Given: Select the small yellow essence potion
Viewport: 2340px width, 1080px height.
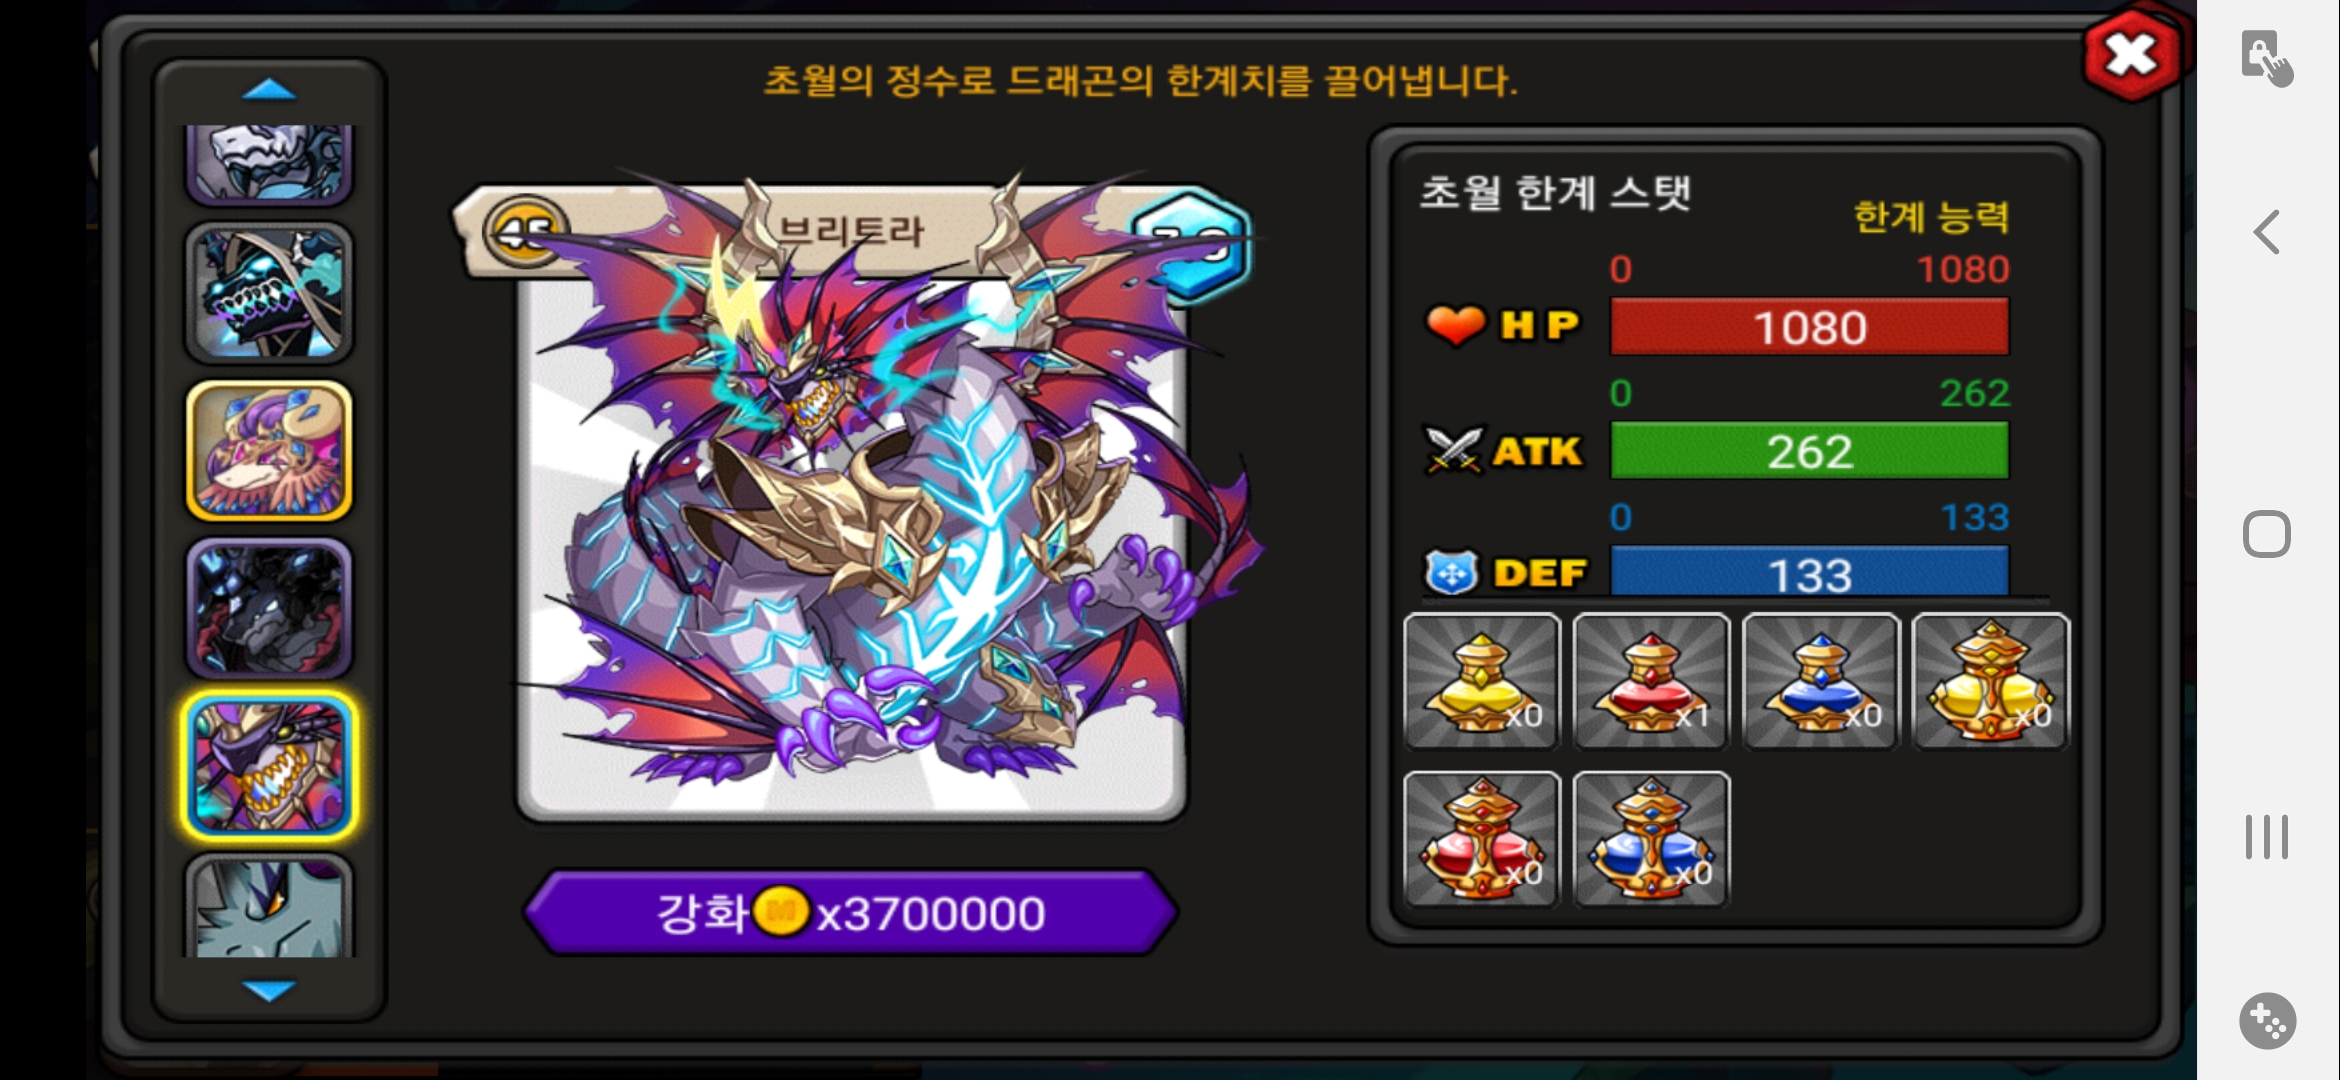Looking at the screenshot, I should pyautogui.click(x=1482, y=681).
